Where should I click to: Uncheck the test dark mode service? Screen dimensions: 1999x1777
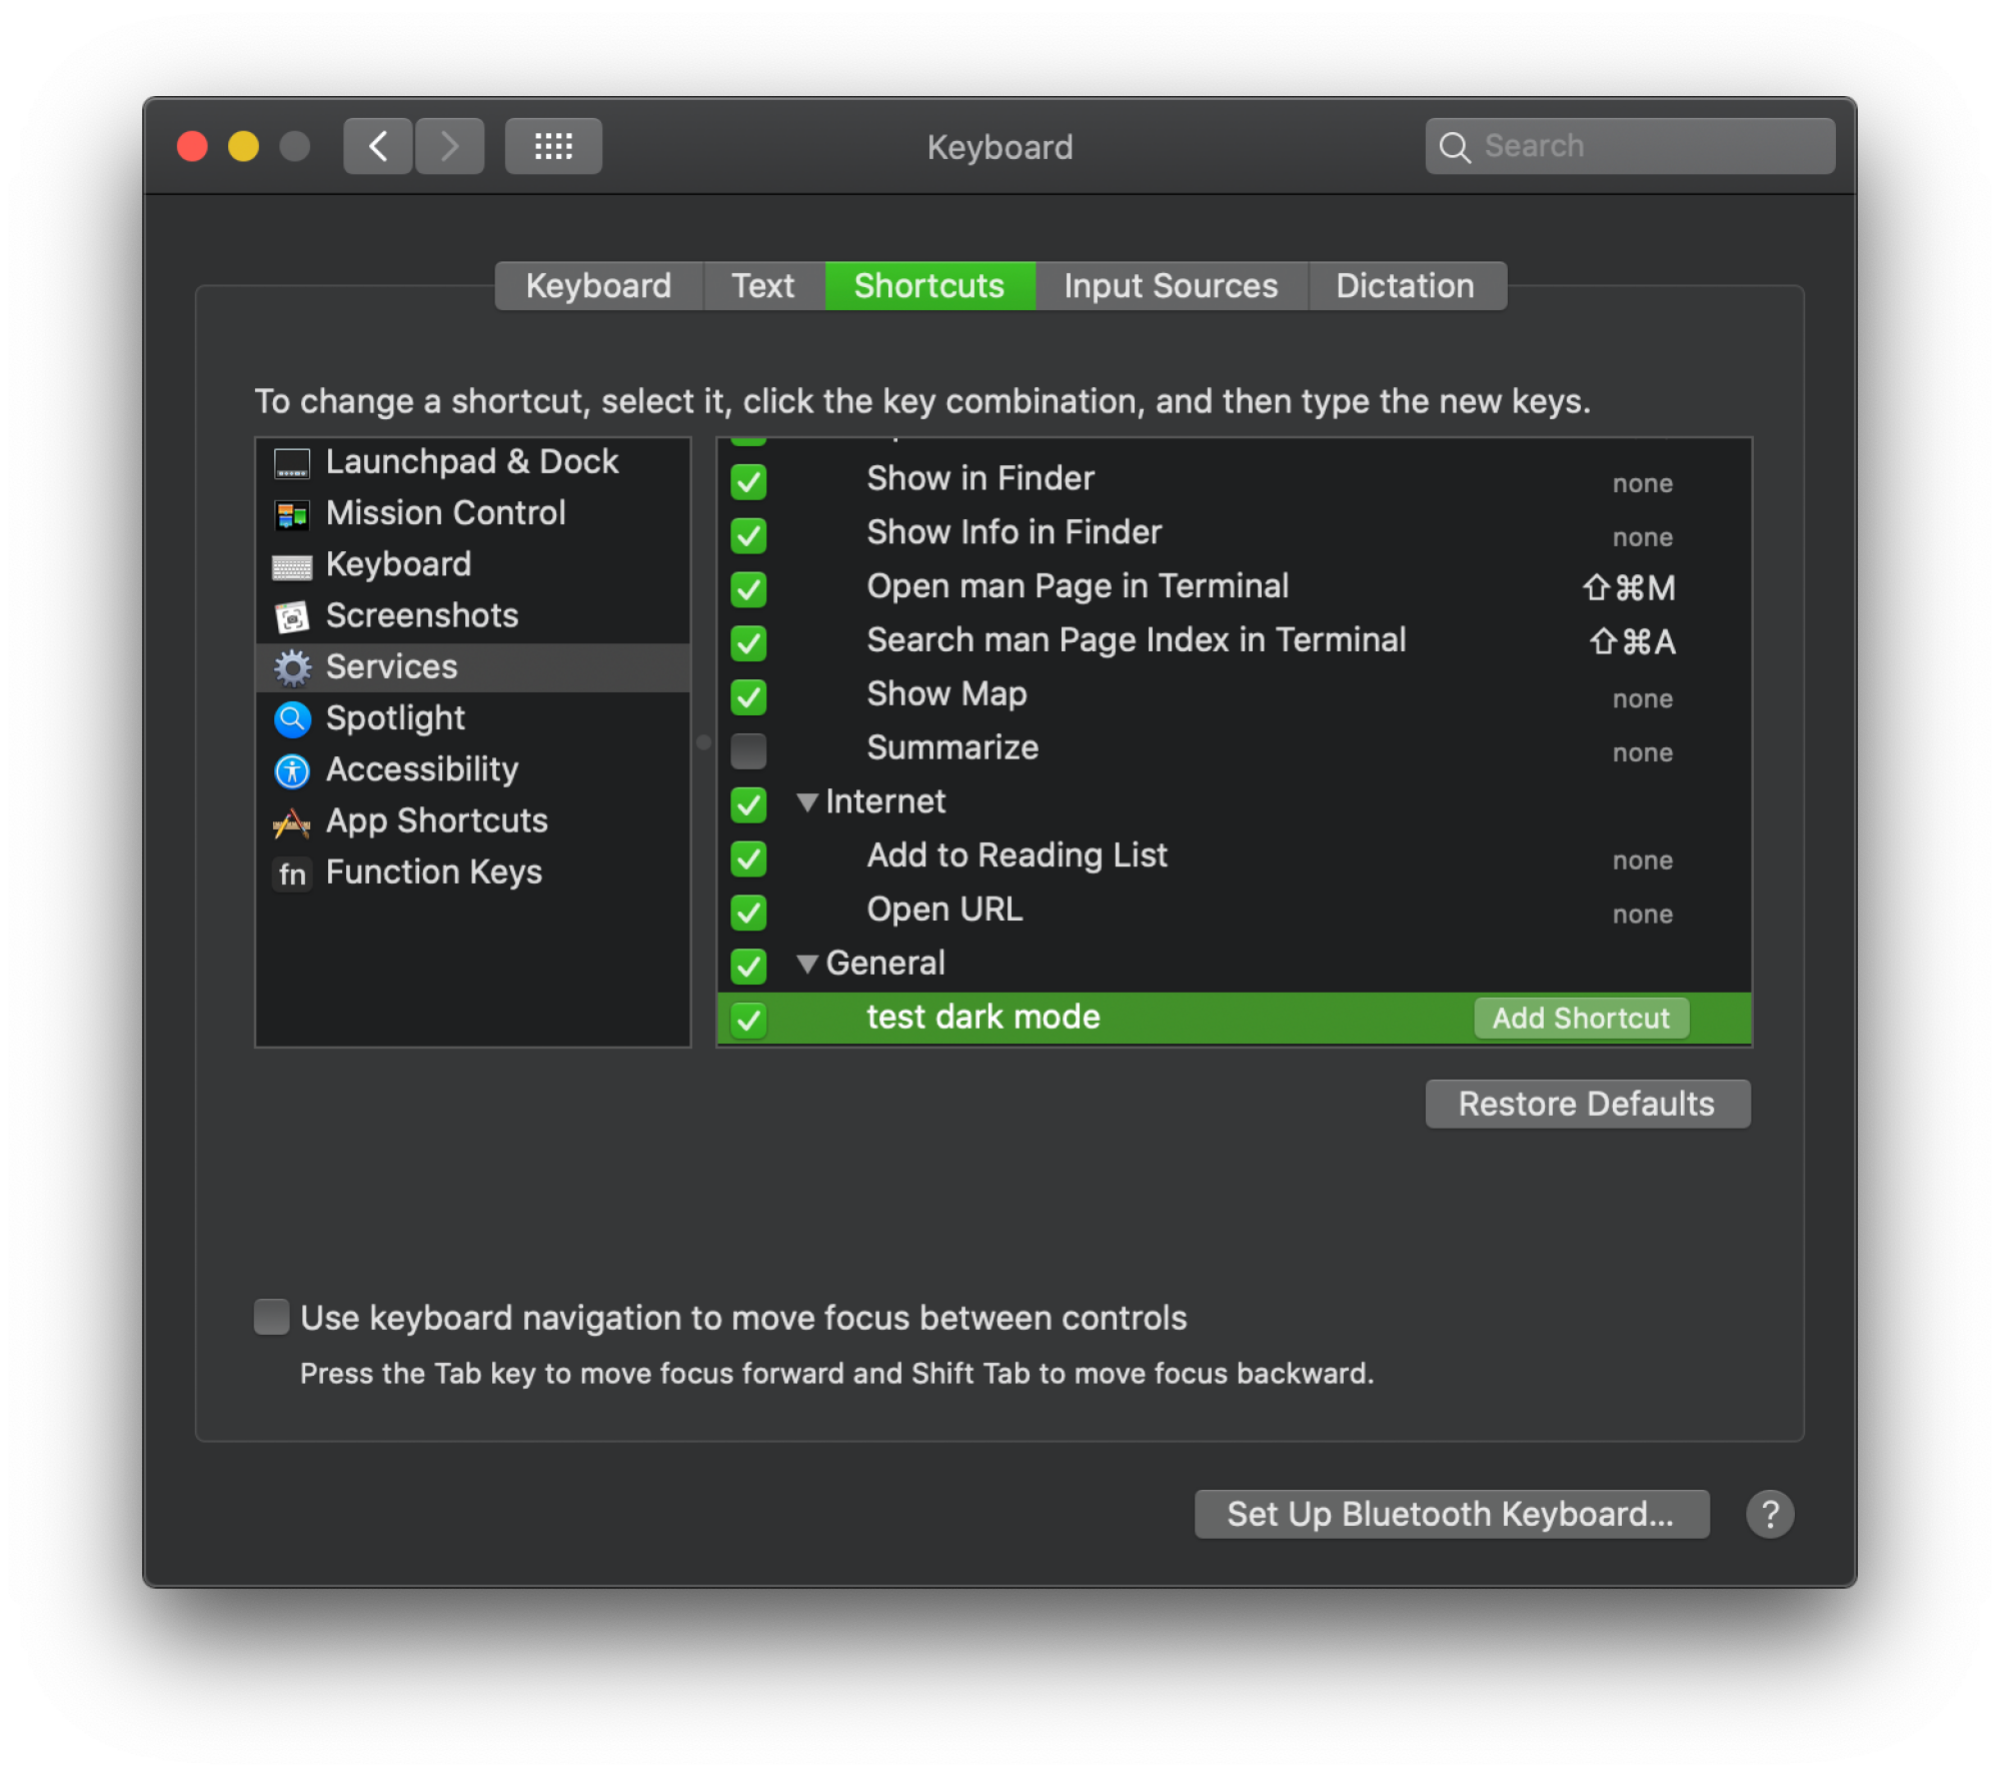point(748,1019)
